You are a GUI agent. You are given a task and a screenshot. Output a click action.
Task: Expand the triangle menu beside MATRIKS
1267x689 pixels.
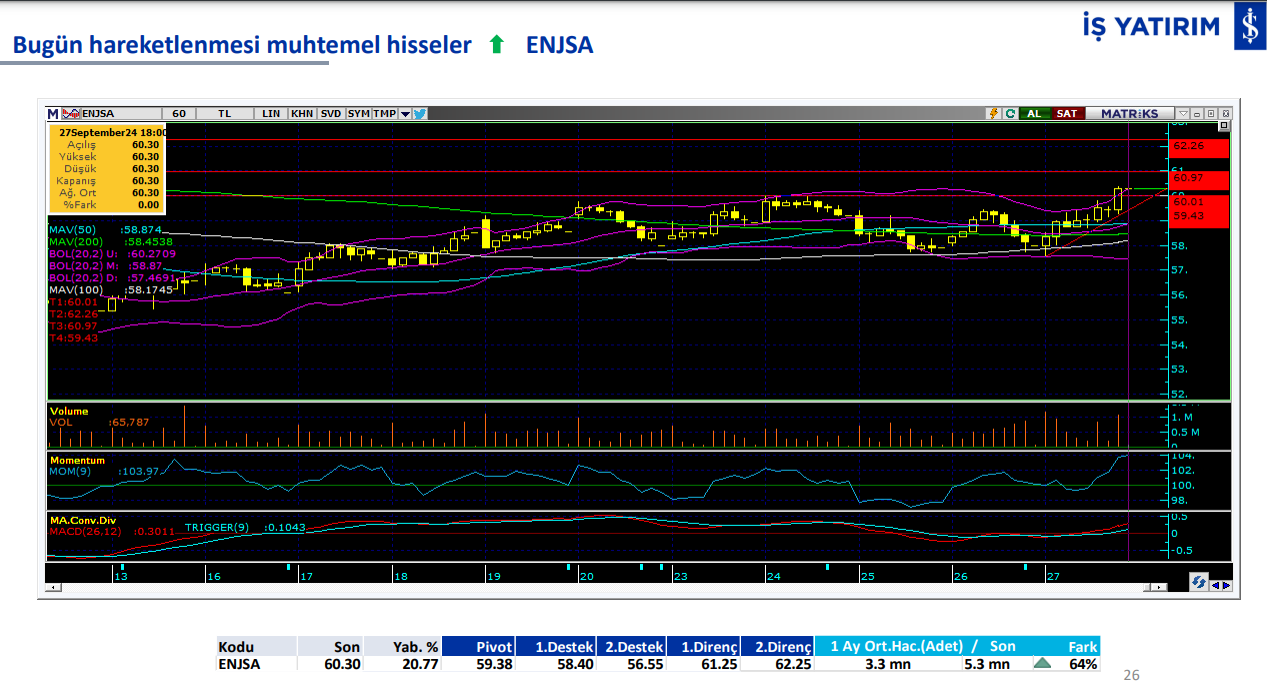[1183, 114]
